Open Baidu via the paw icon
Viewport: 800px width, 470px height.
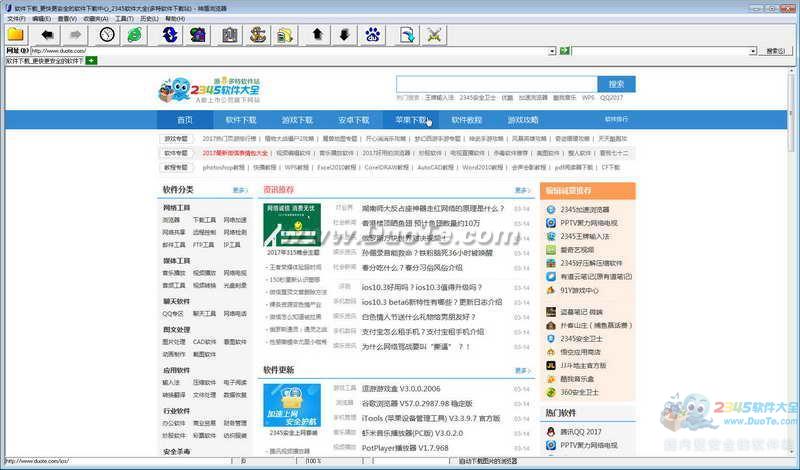point(372,35)
